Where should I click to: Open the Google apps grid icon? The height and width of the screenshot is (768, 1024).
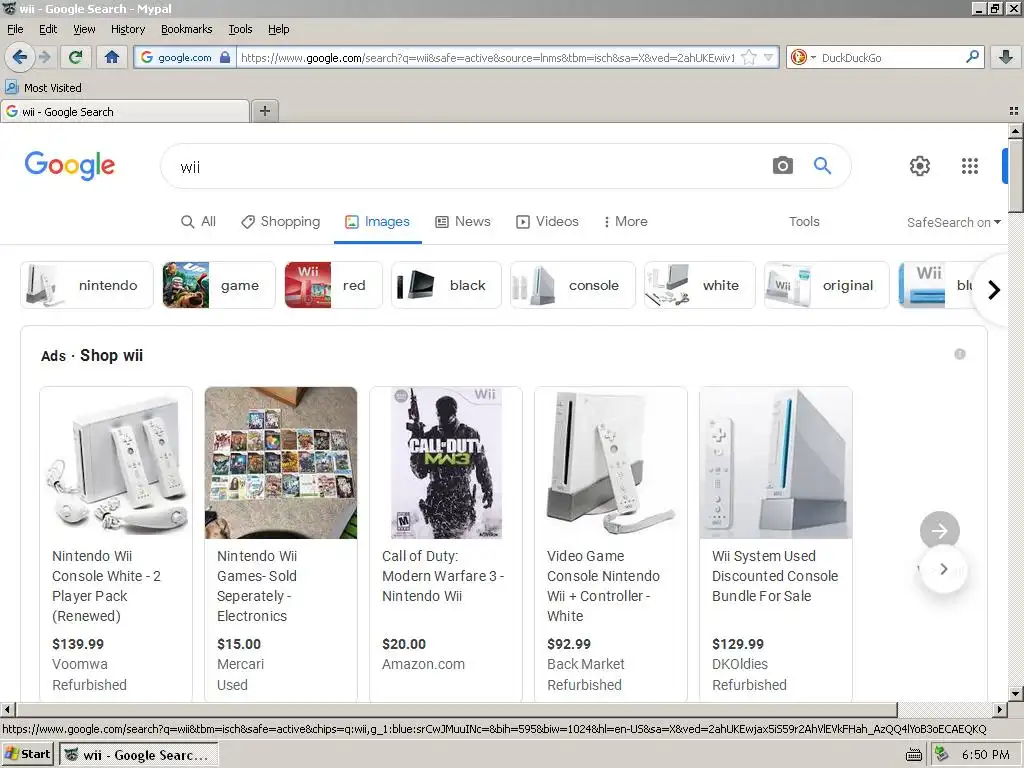coord(970,166)
